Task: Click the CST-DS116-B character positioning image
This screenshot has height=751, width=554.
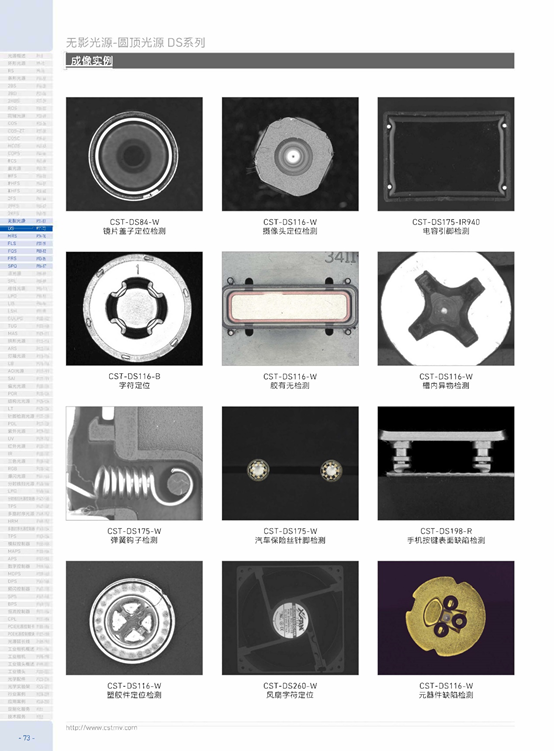Action: [134, 308]
